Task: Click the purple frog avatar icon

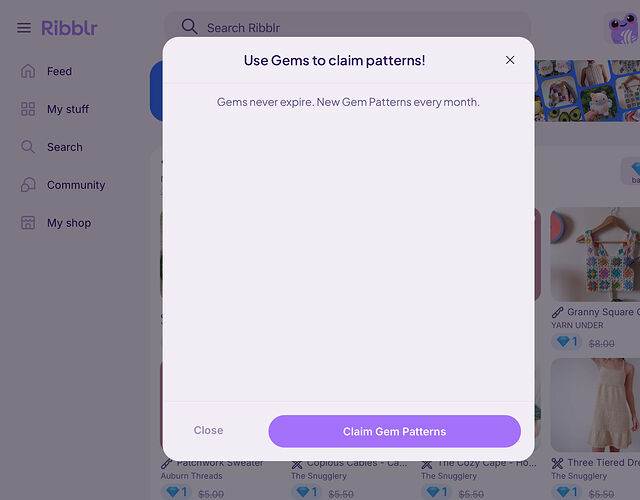Action: click(623, 28)
